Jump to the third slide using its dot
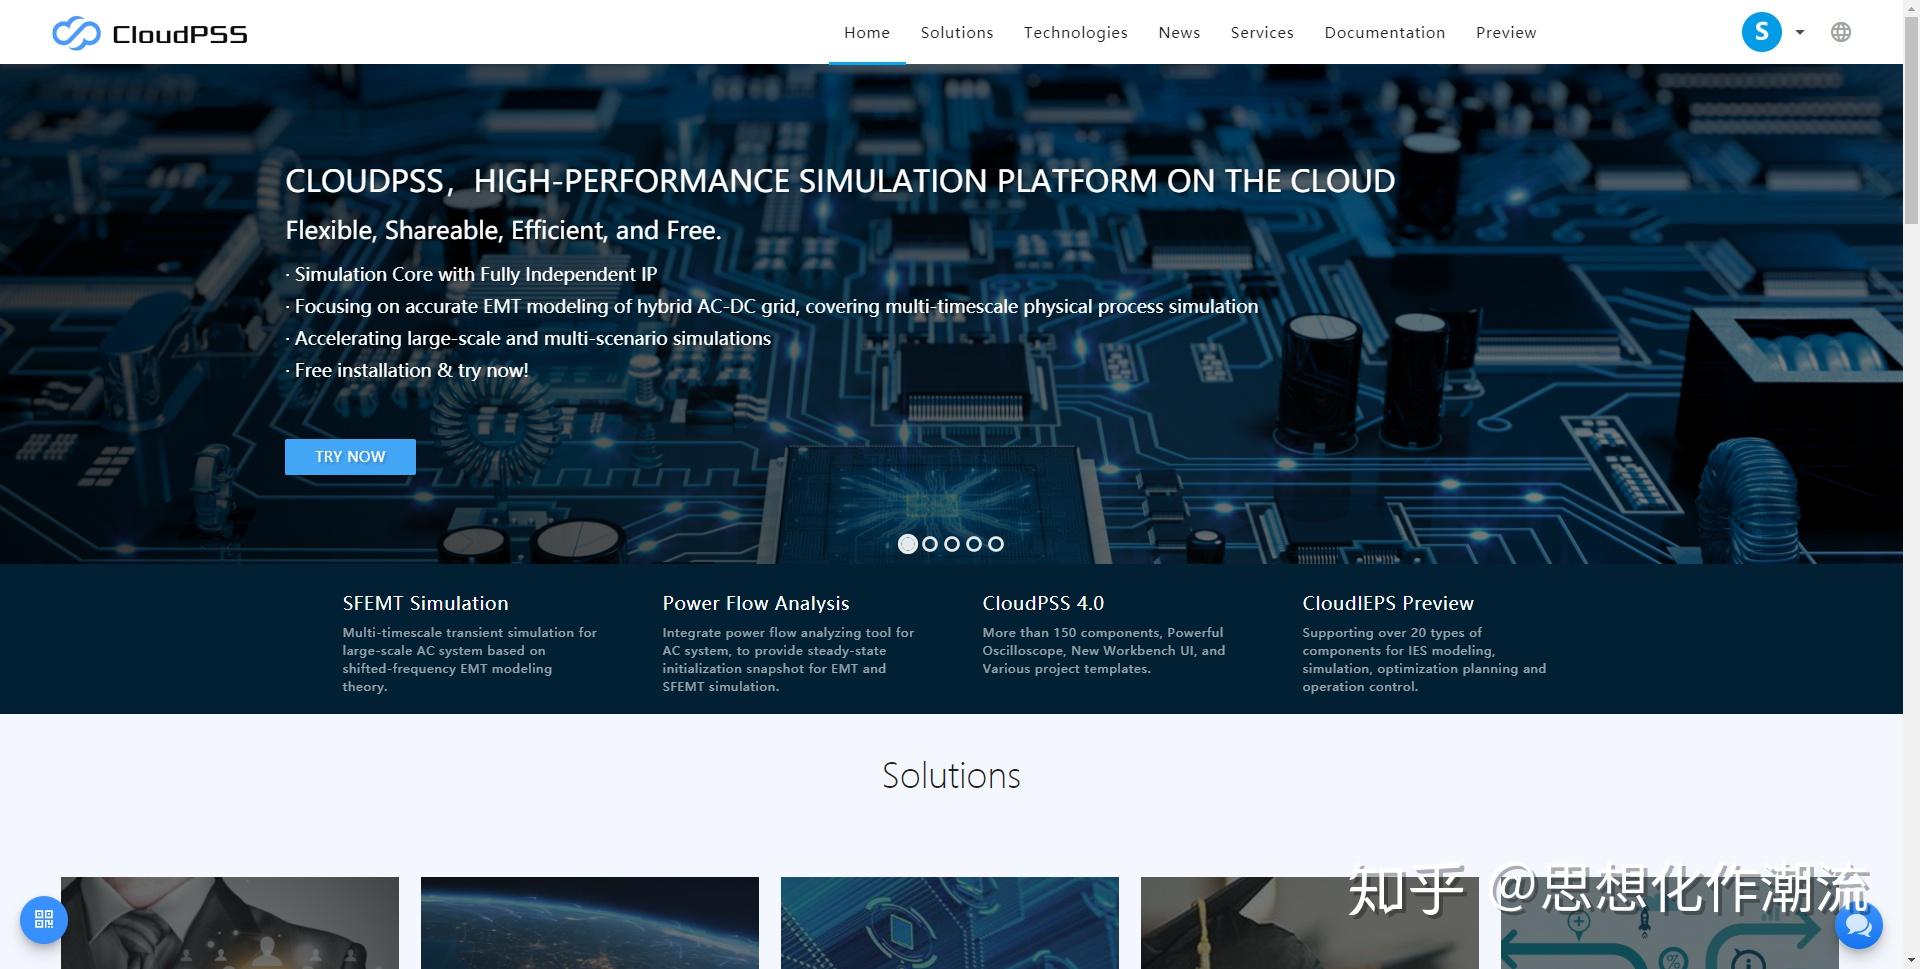The image size is (1920, 969). tap(952, 543)
